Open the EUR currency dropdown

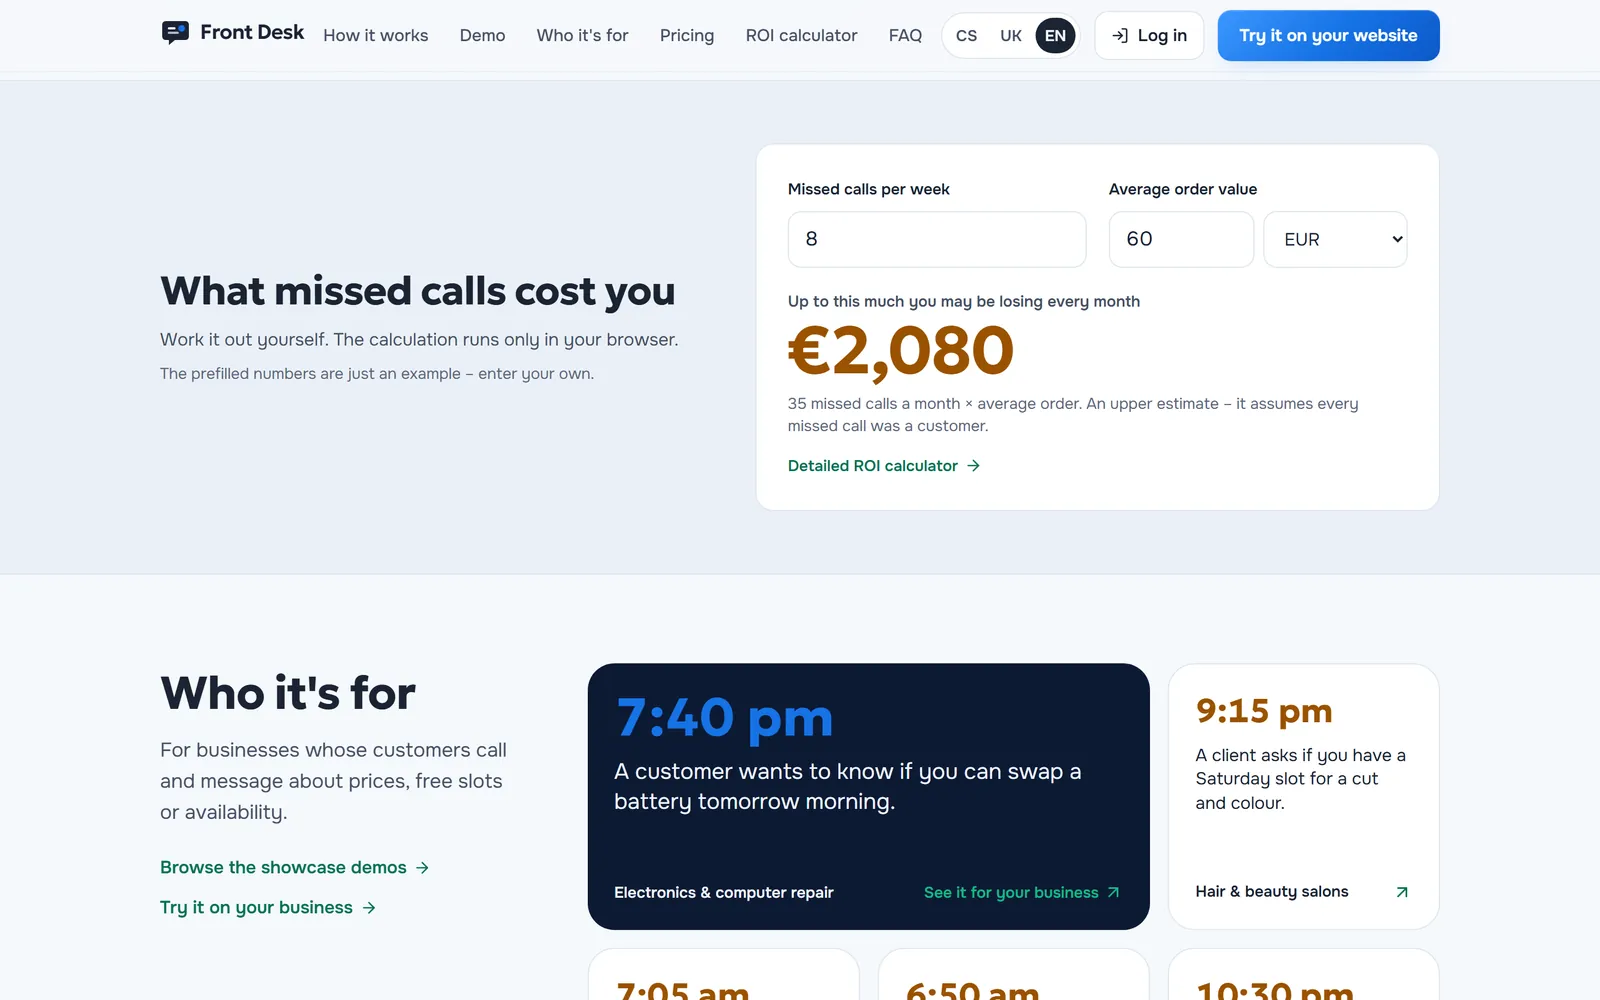click(1335, 239)
